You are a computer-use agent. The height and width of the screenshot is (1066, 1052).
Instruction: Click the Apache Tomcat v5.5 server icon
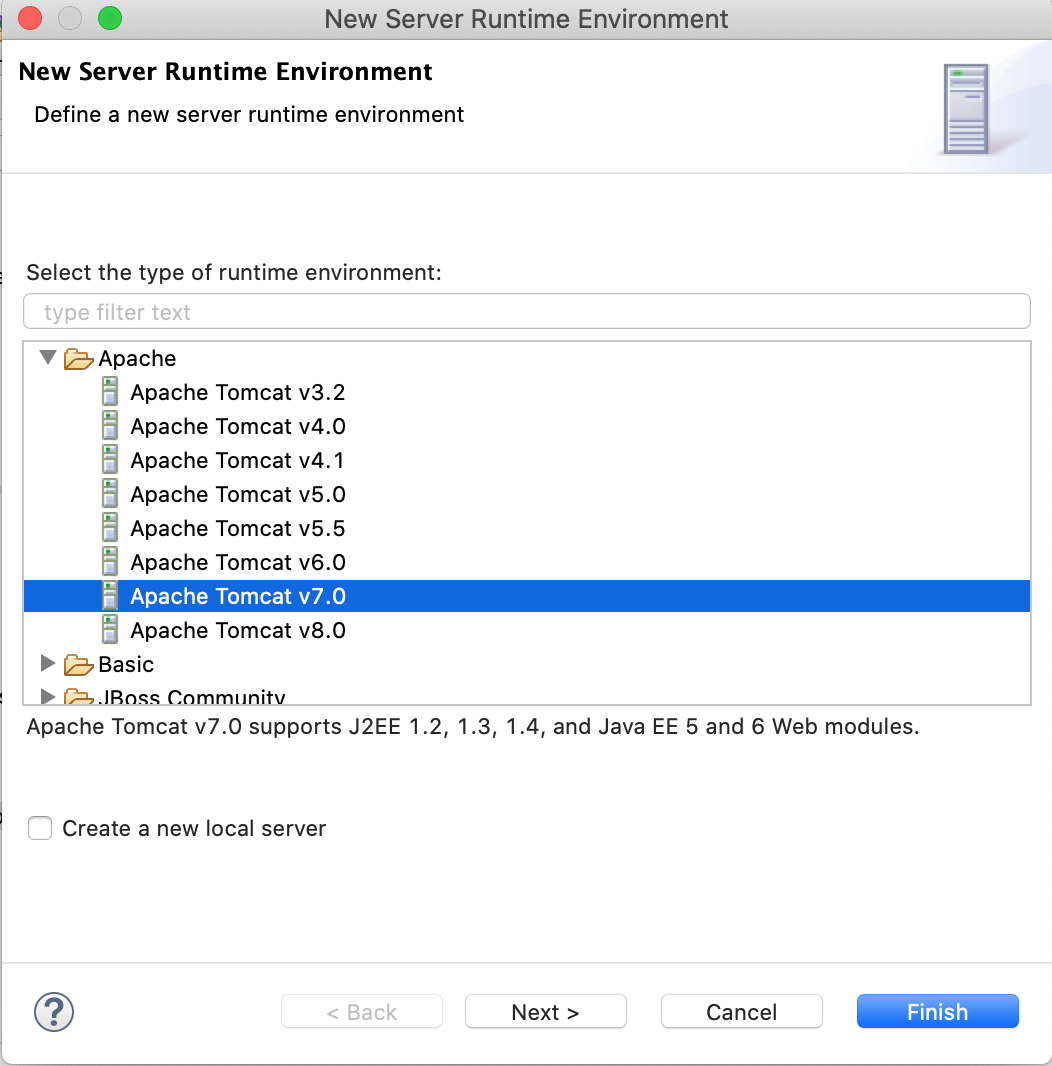109,528
